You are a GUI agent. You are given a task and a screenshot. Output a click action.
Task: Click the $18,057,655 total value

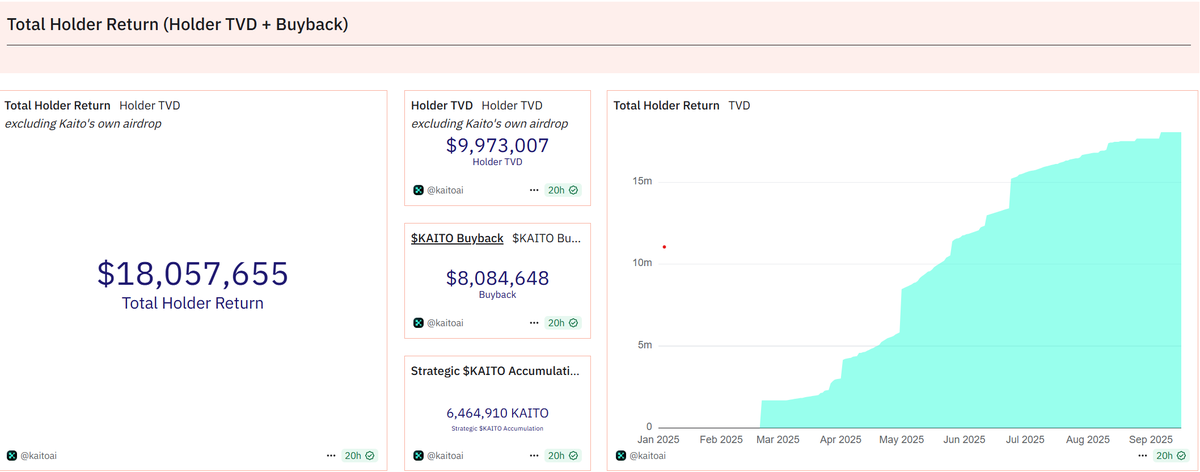pos(193,273)
